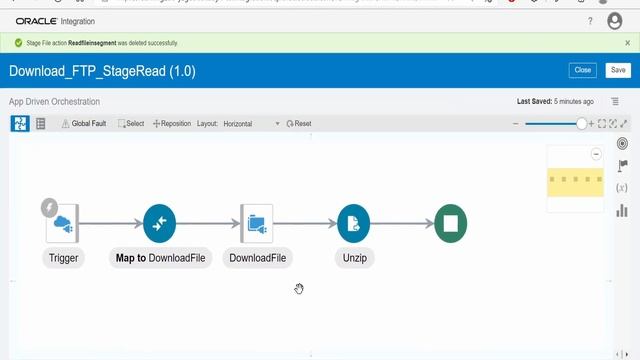Switch to canvas view icon

(x=20, y=123)
